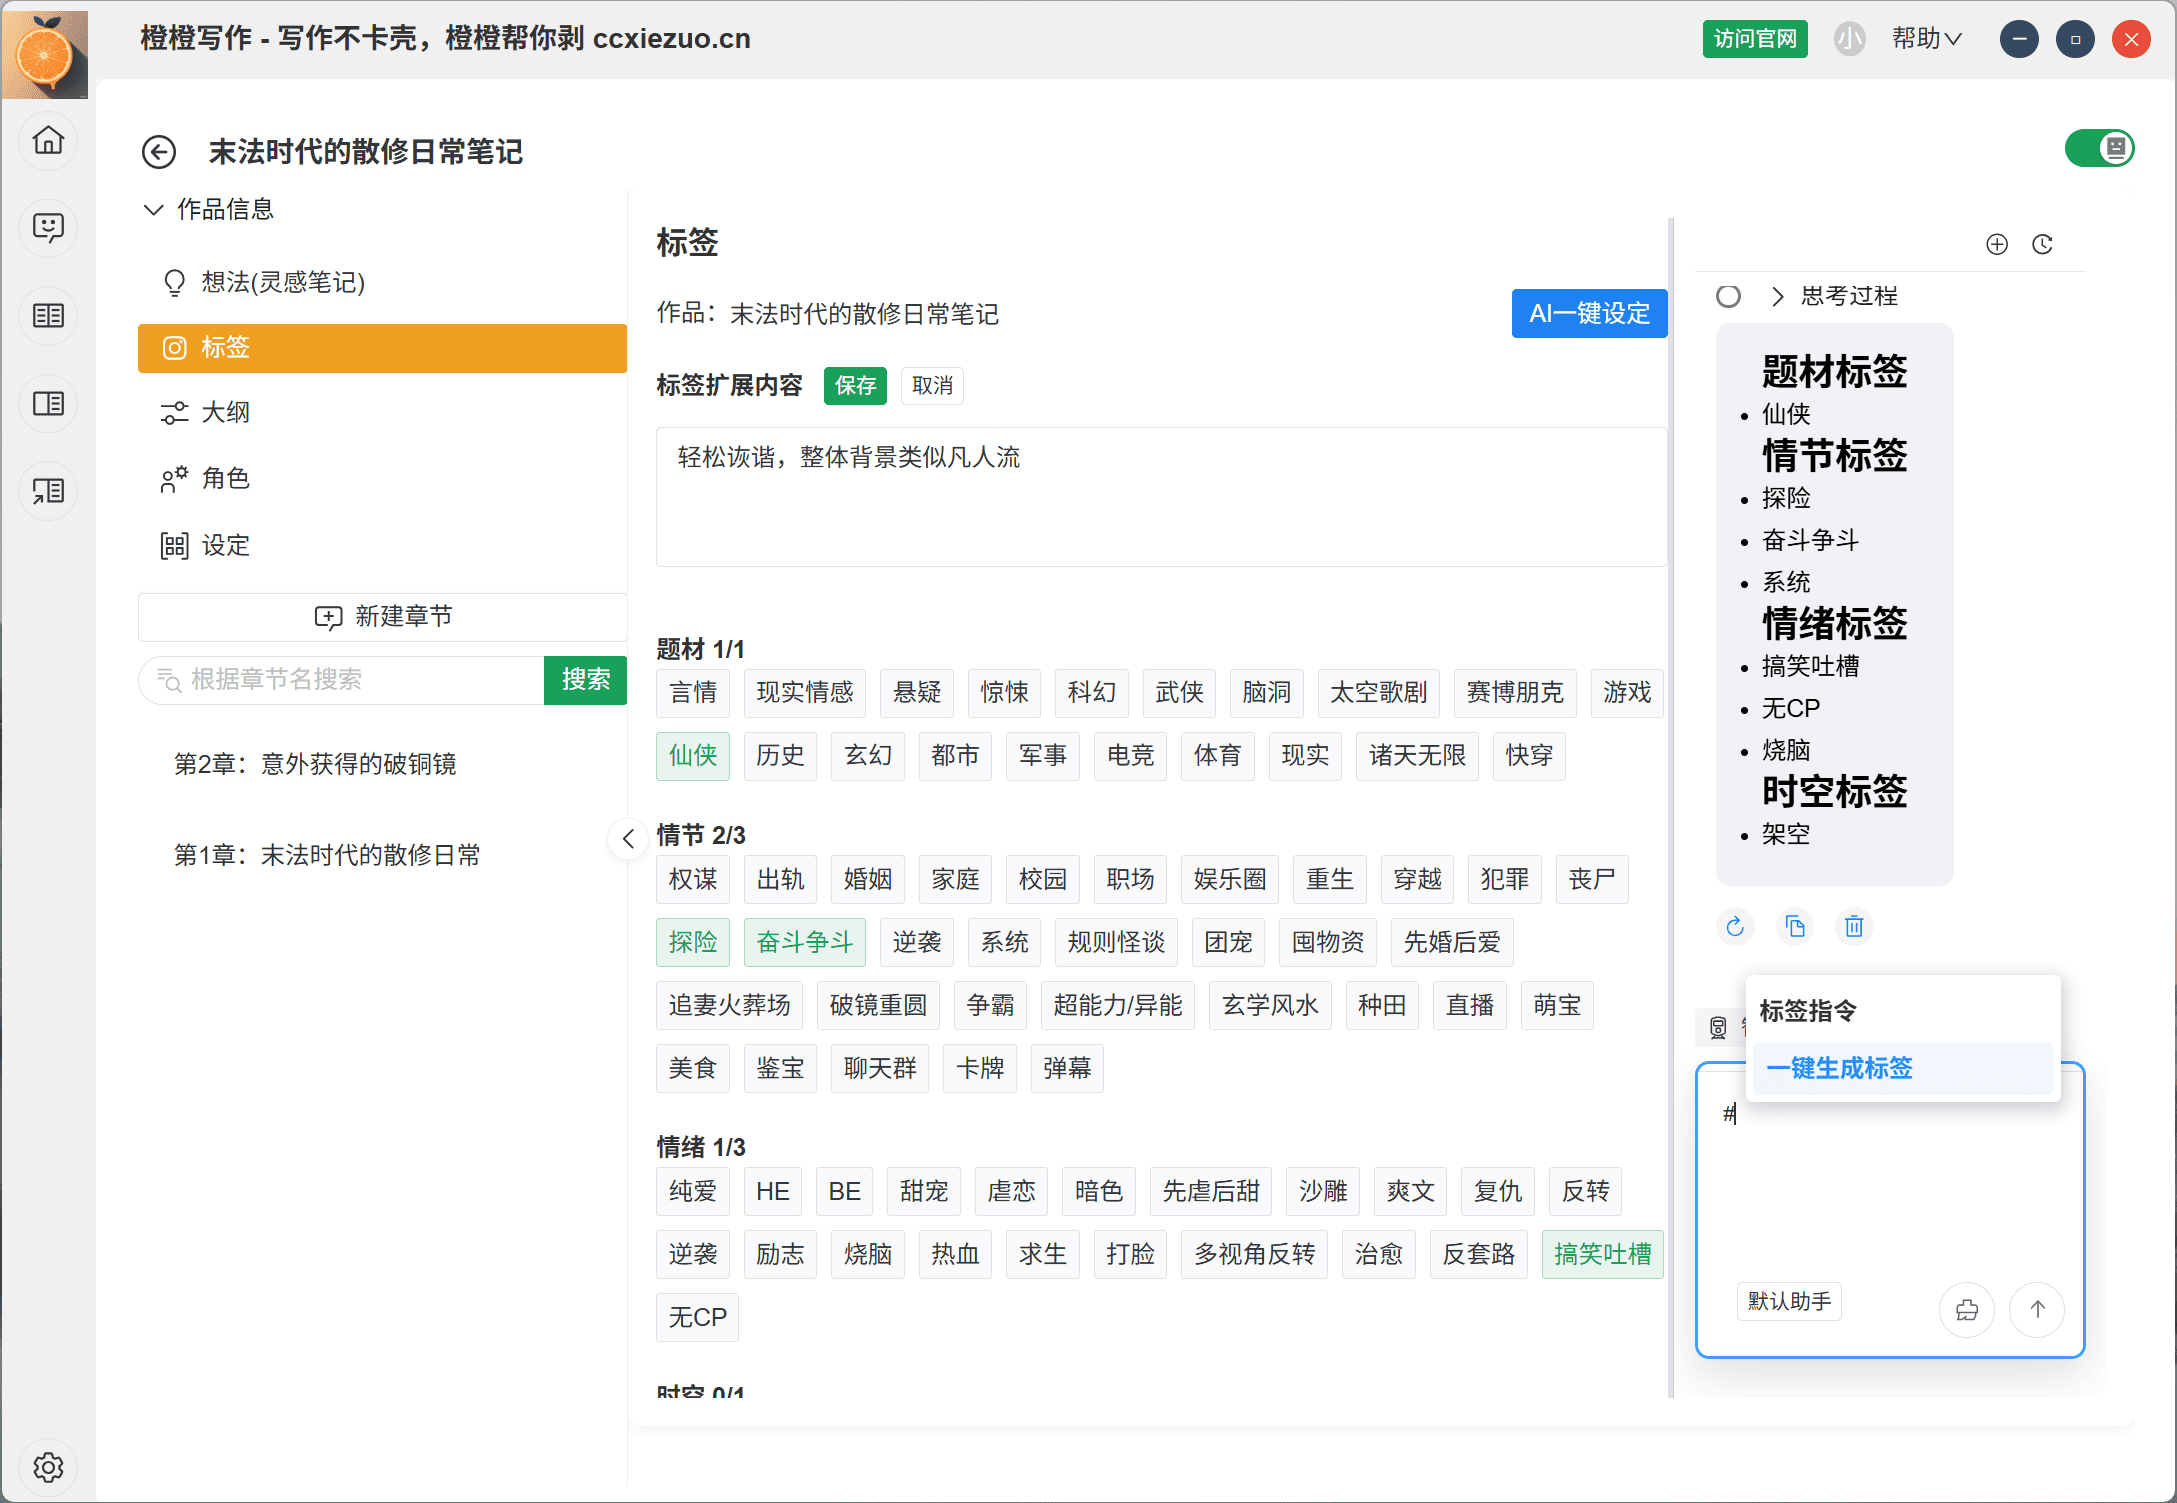Toggle the green AI assistant switch
Viewport: 2177px width, 1503px height.
tap(2099, 149)
